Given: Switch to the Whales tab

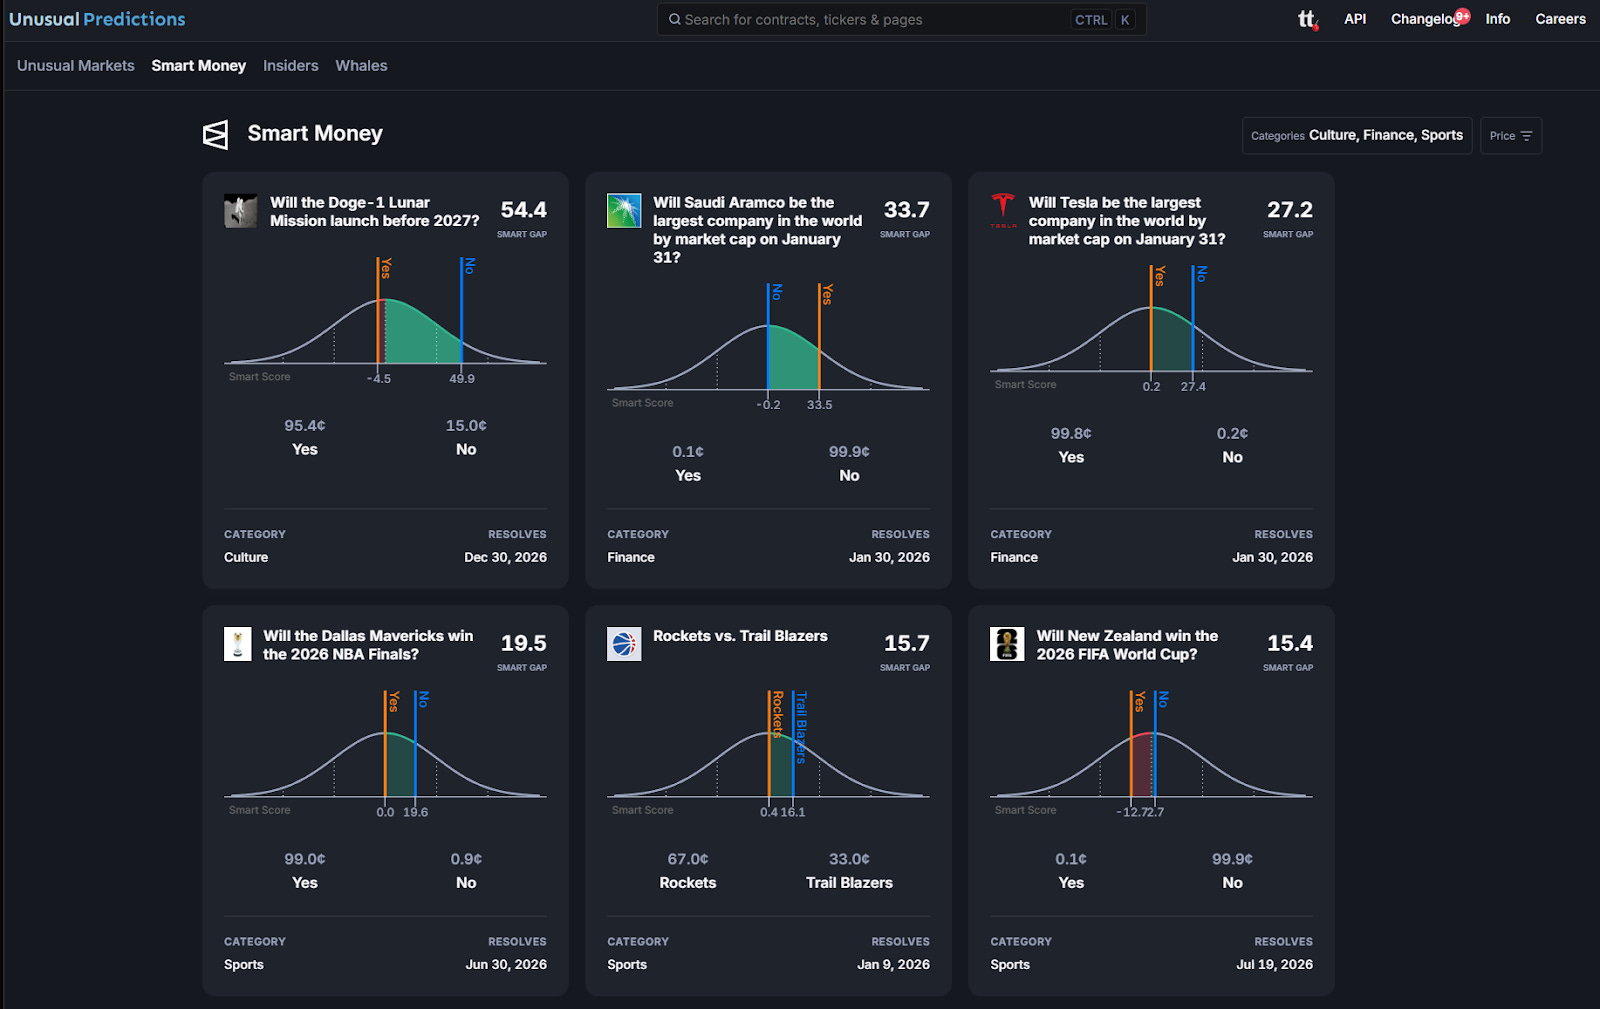Looking at the screenshot, I should (x=361, y=65).
